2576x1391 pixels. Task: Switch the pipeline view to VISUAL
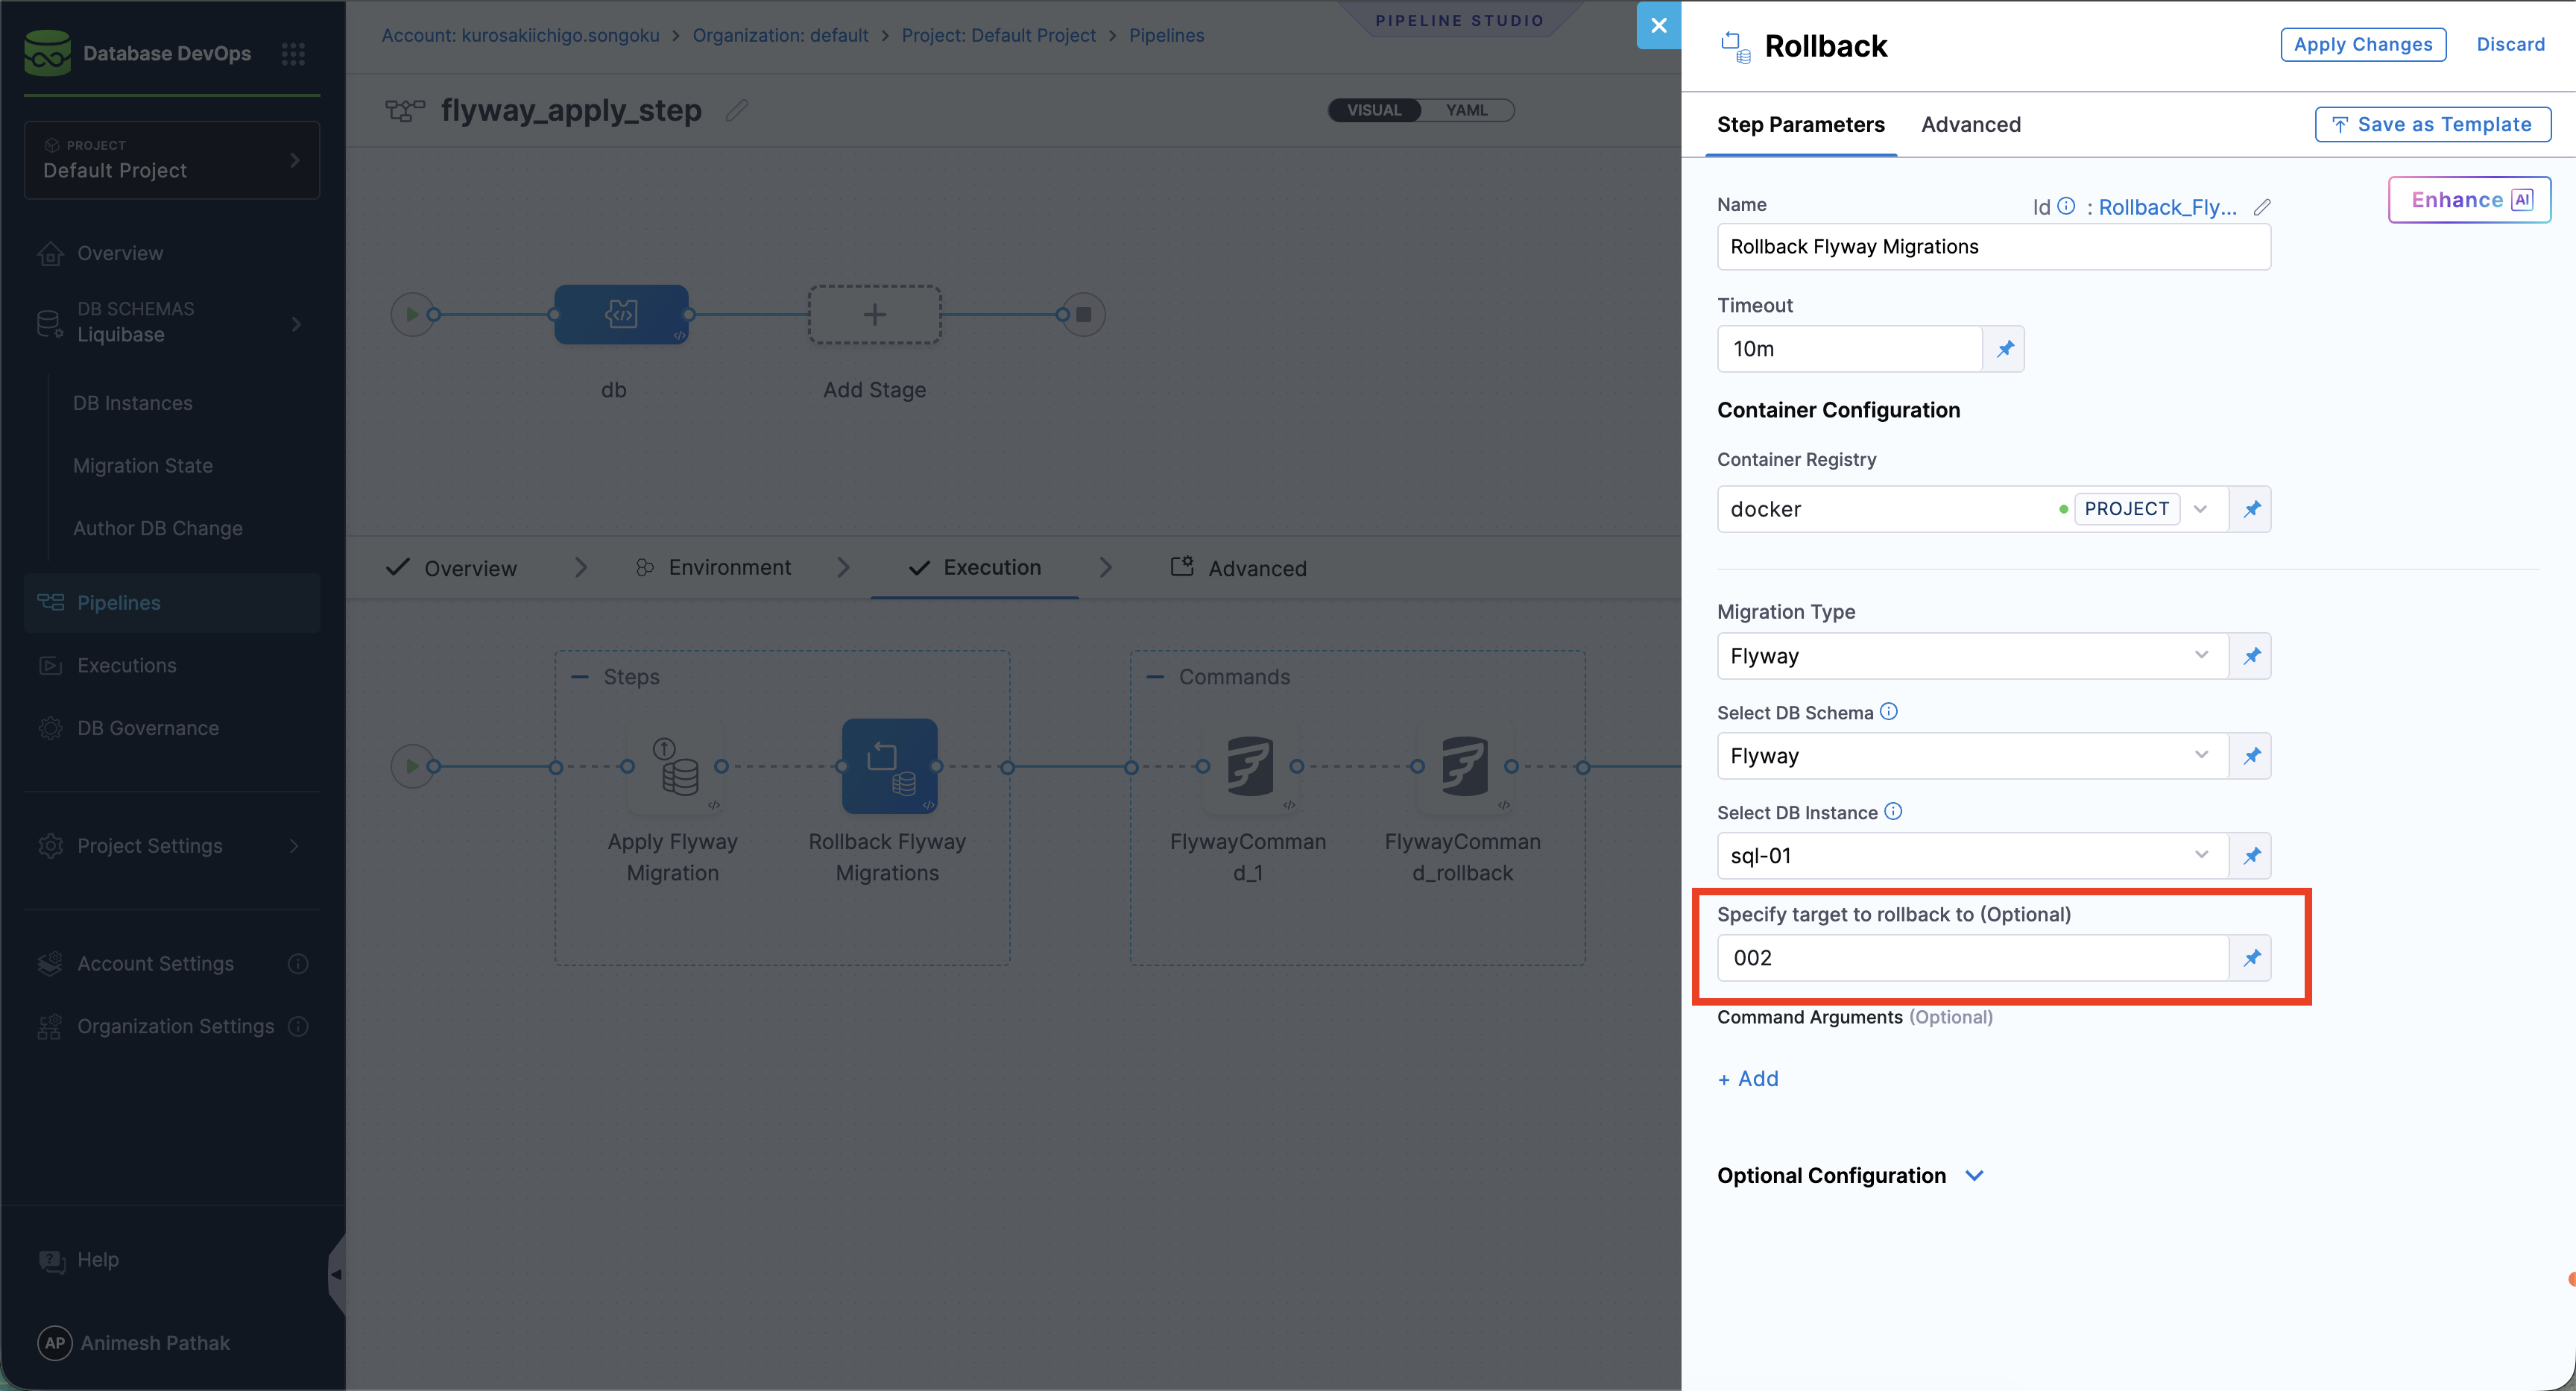tap(1374, 110)
